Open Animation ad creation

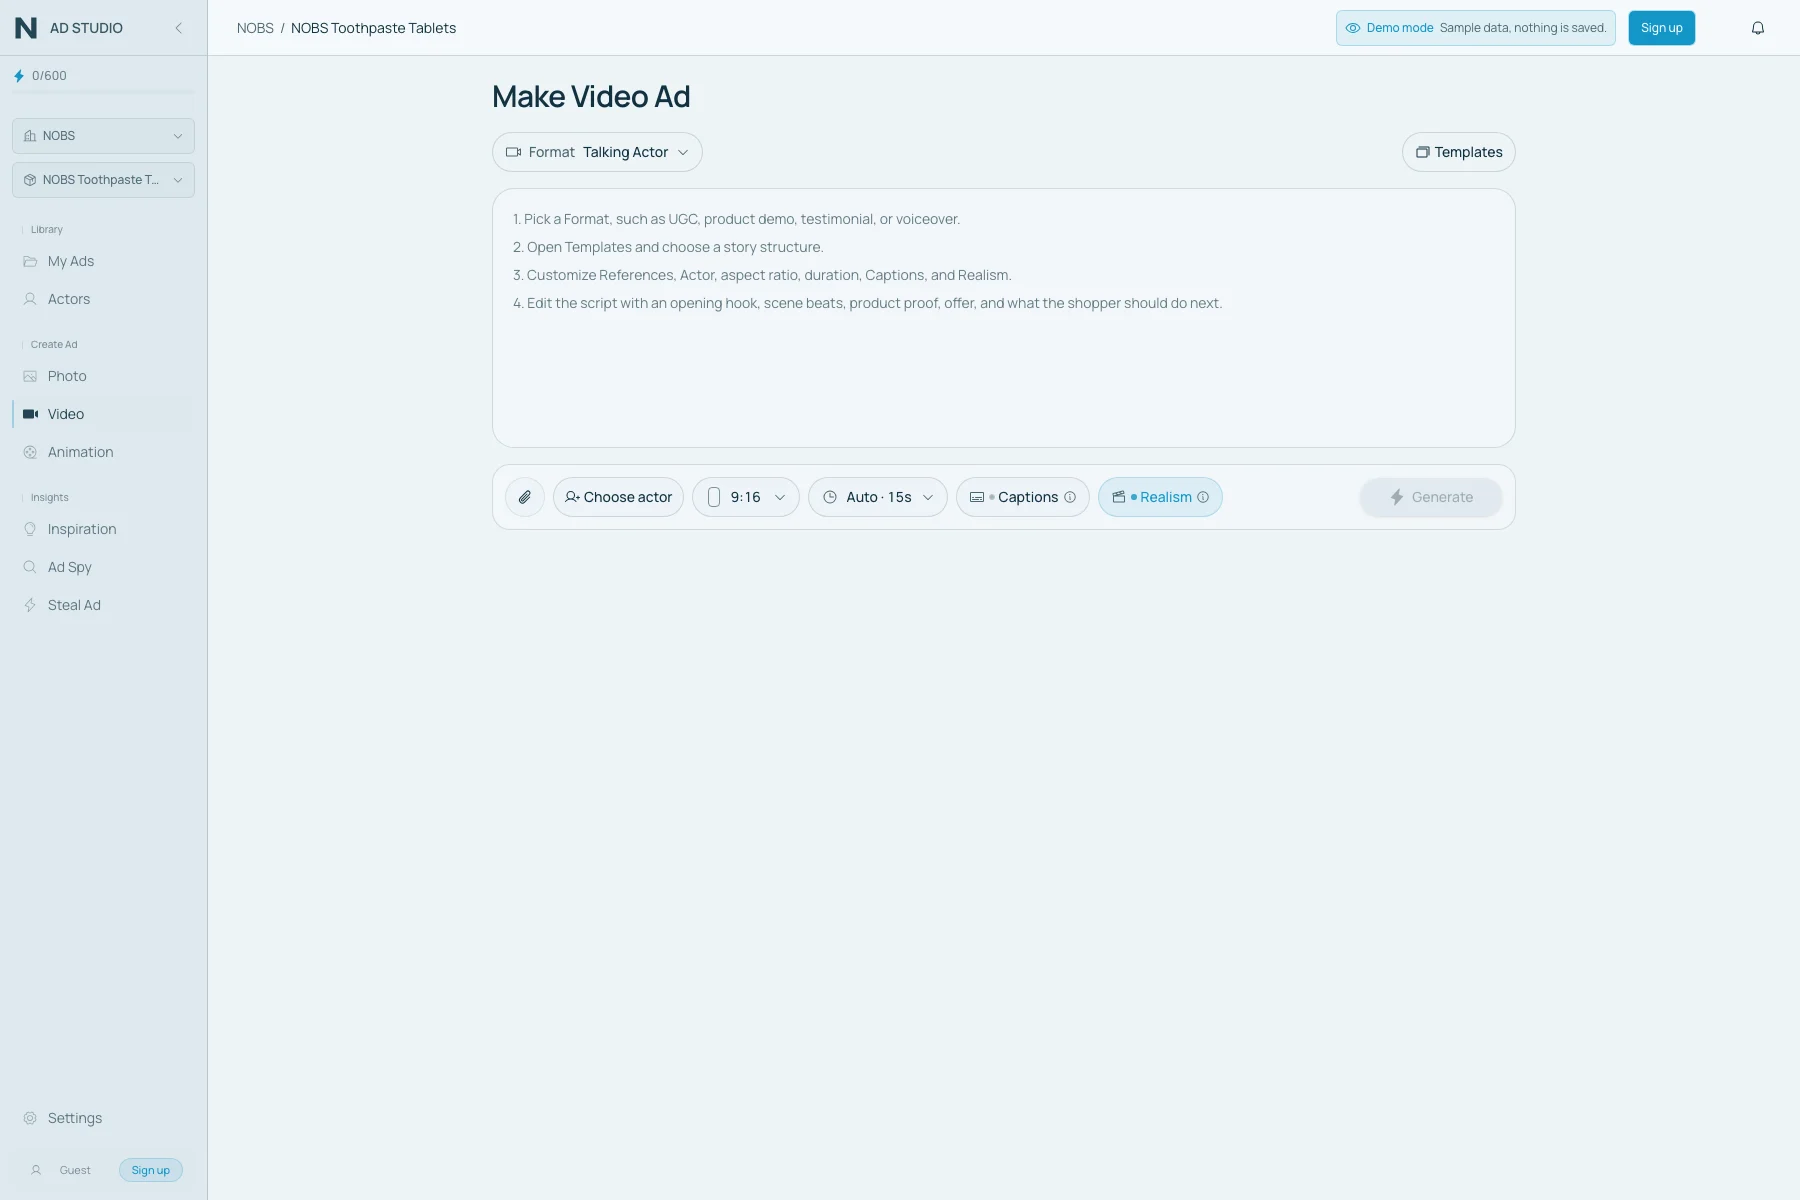103,452
